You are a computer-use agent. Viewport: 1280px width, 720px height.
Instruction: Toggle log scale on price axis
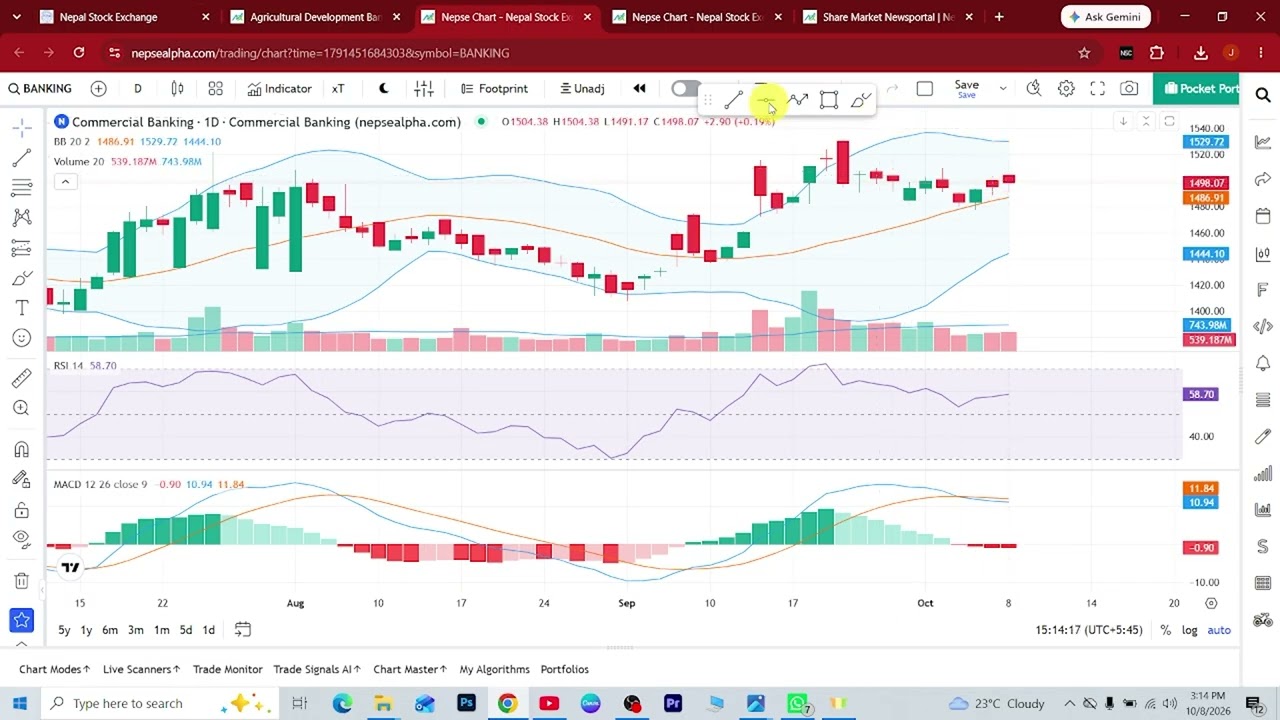(1189, 630)
